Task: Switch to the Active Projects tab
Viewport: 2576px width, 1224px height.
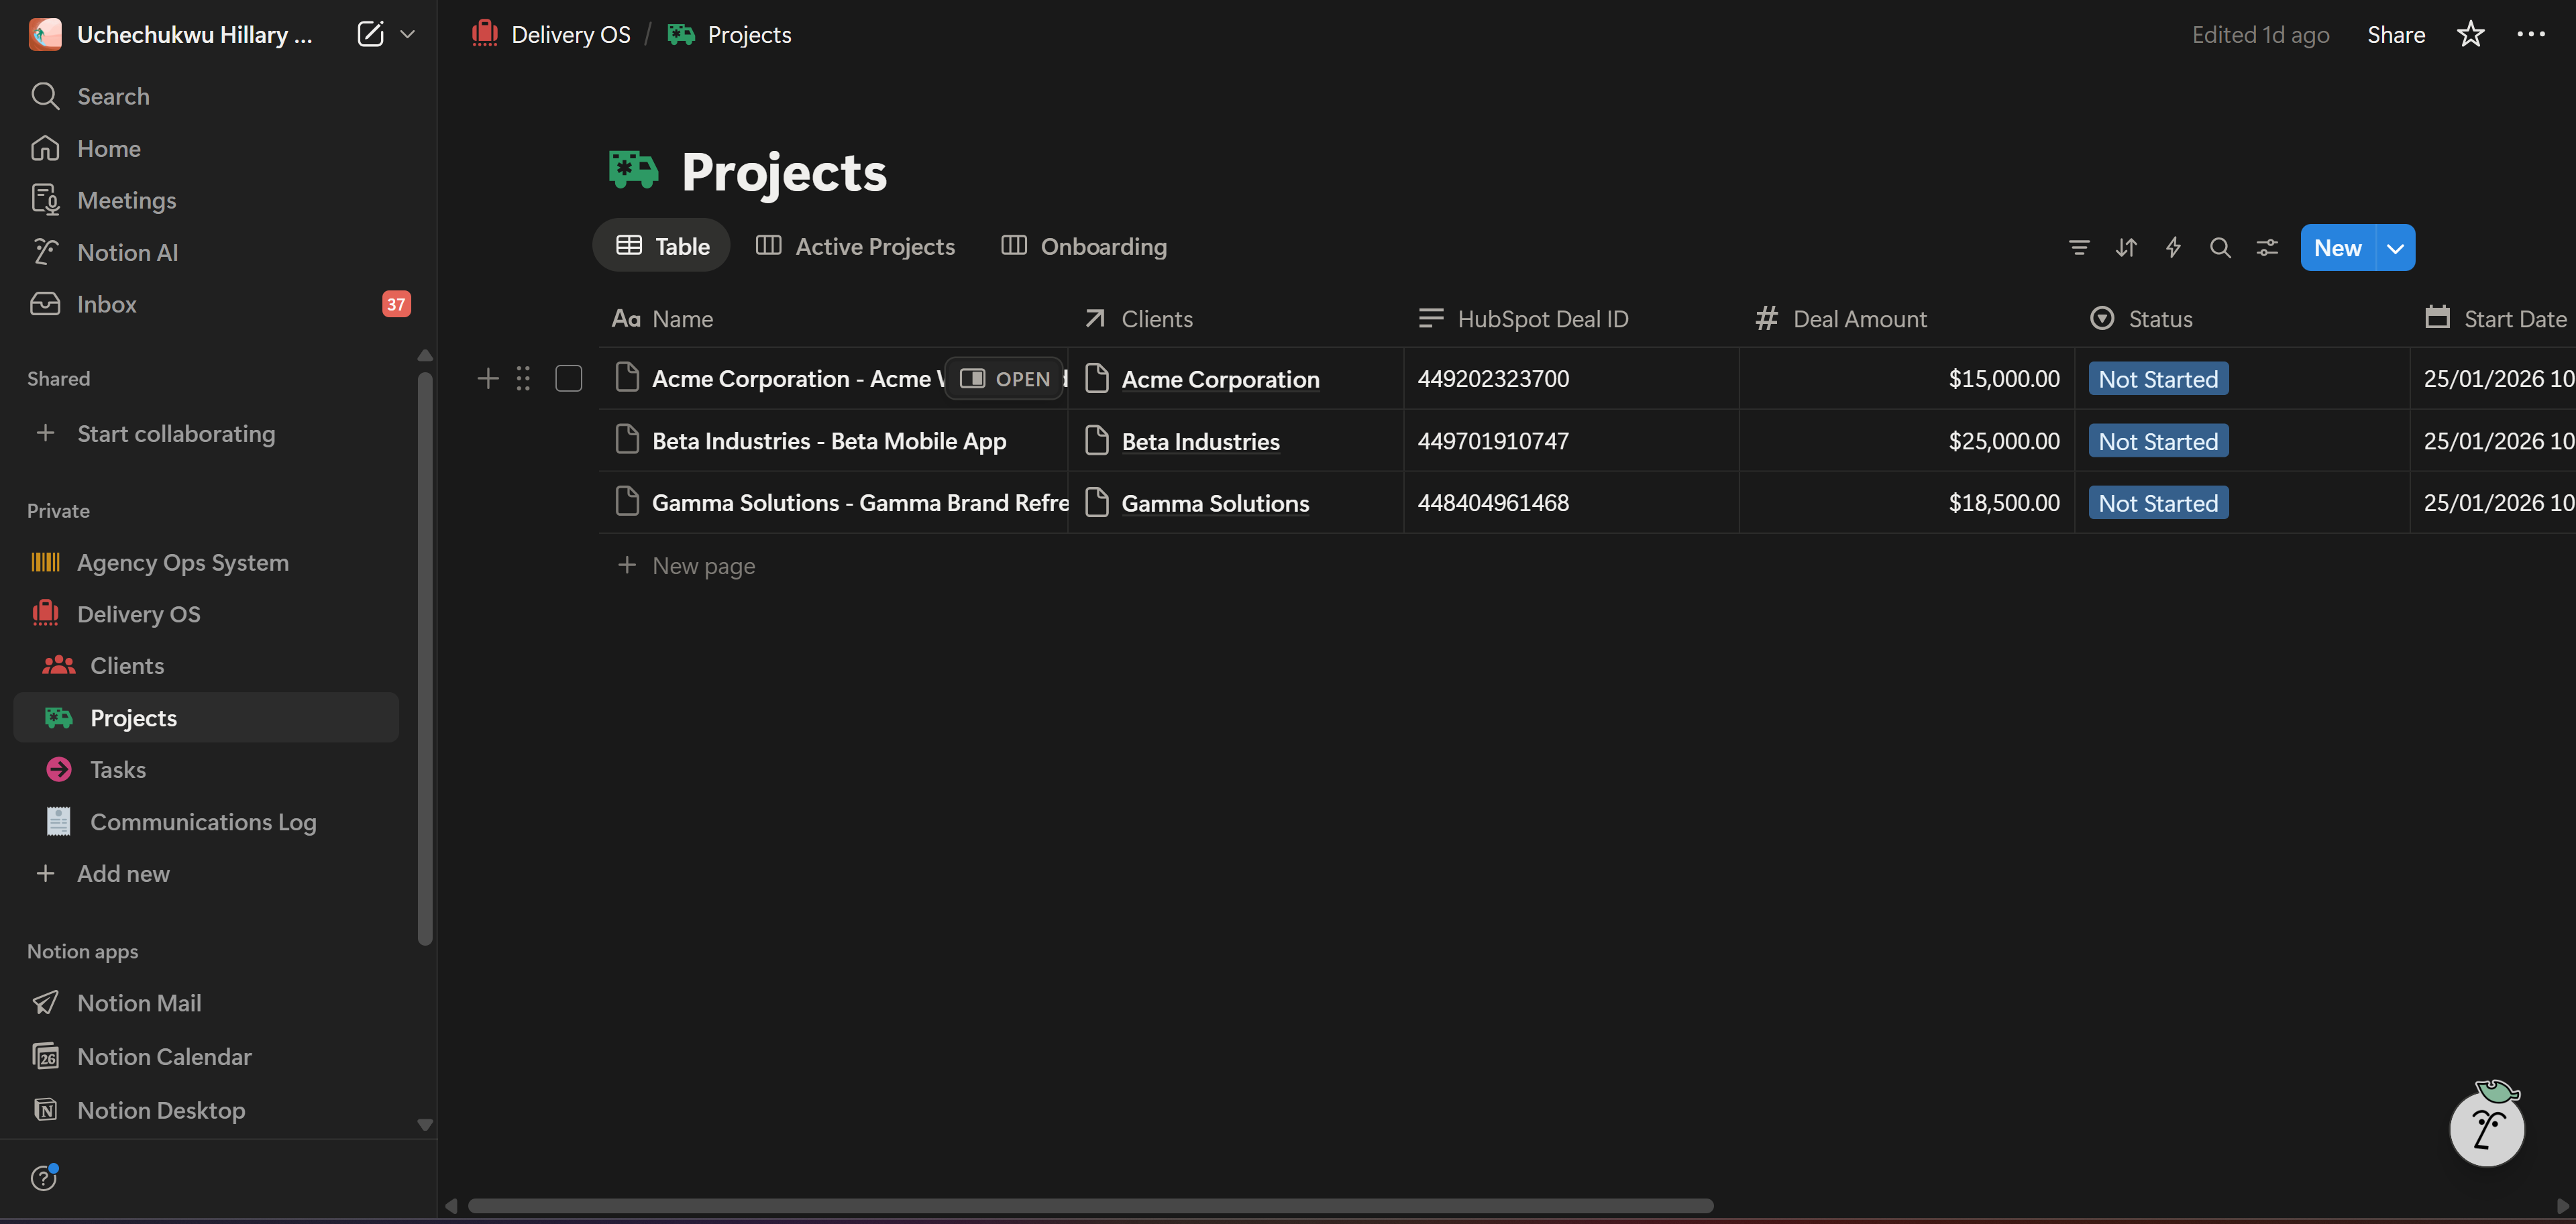Action: pos(855,246)
